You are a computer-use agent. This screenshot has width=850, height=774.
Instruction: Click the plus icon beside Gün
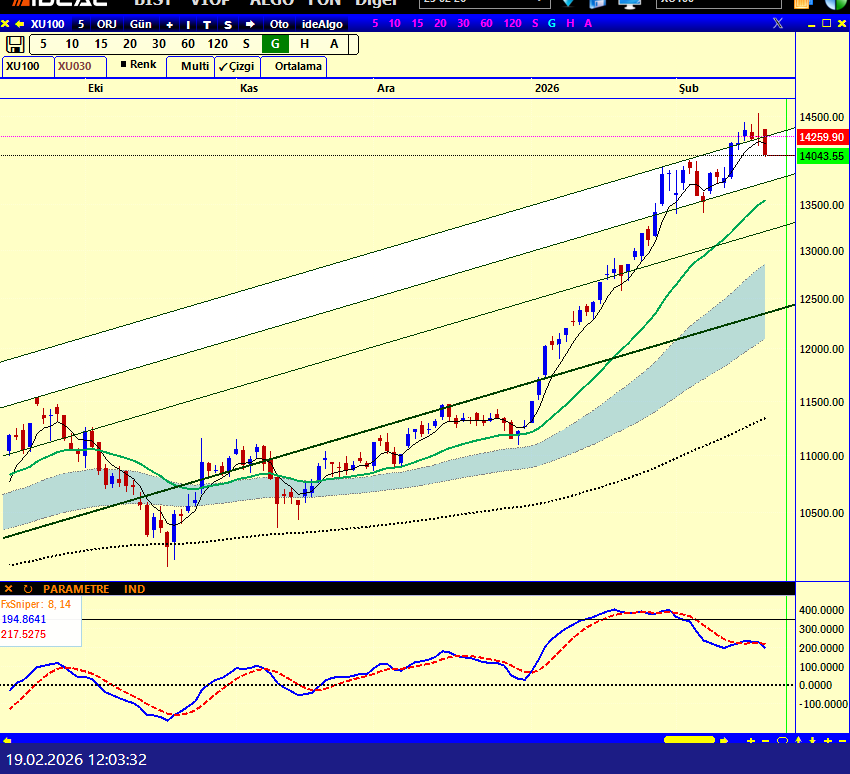pos(170,24)
